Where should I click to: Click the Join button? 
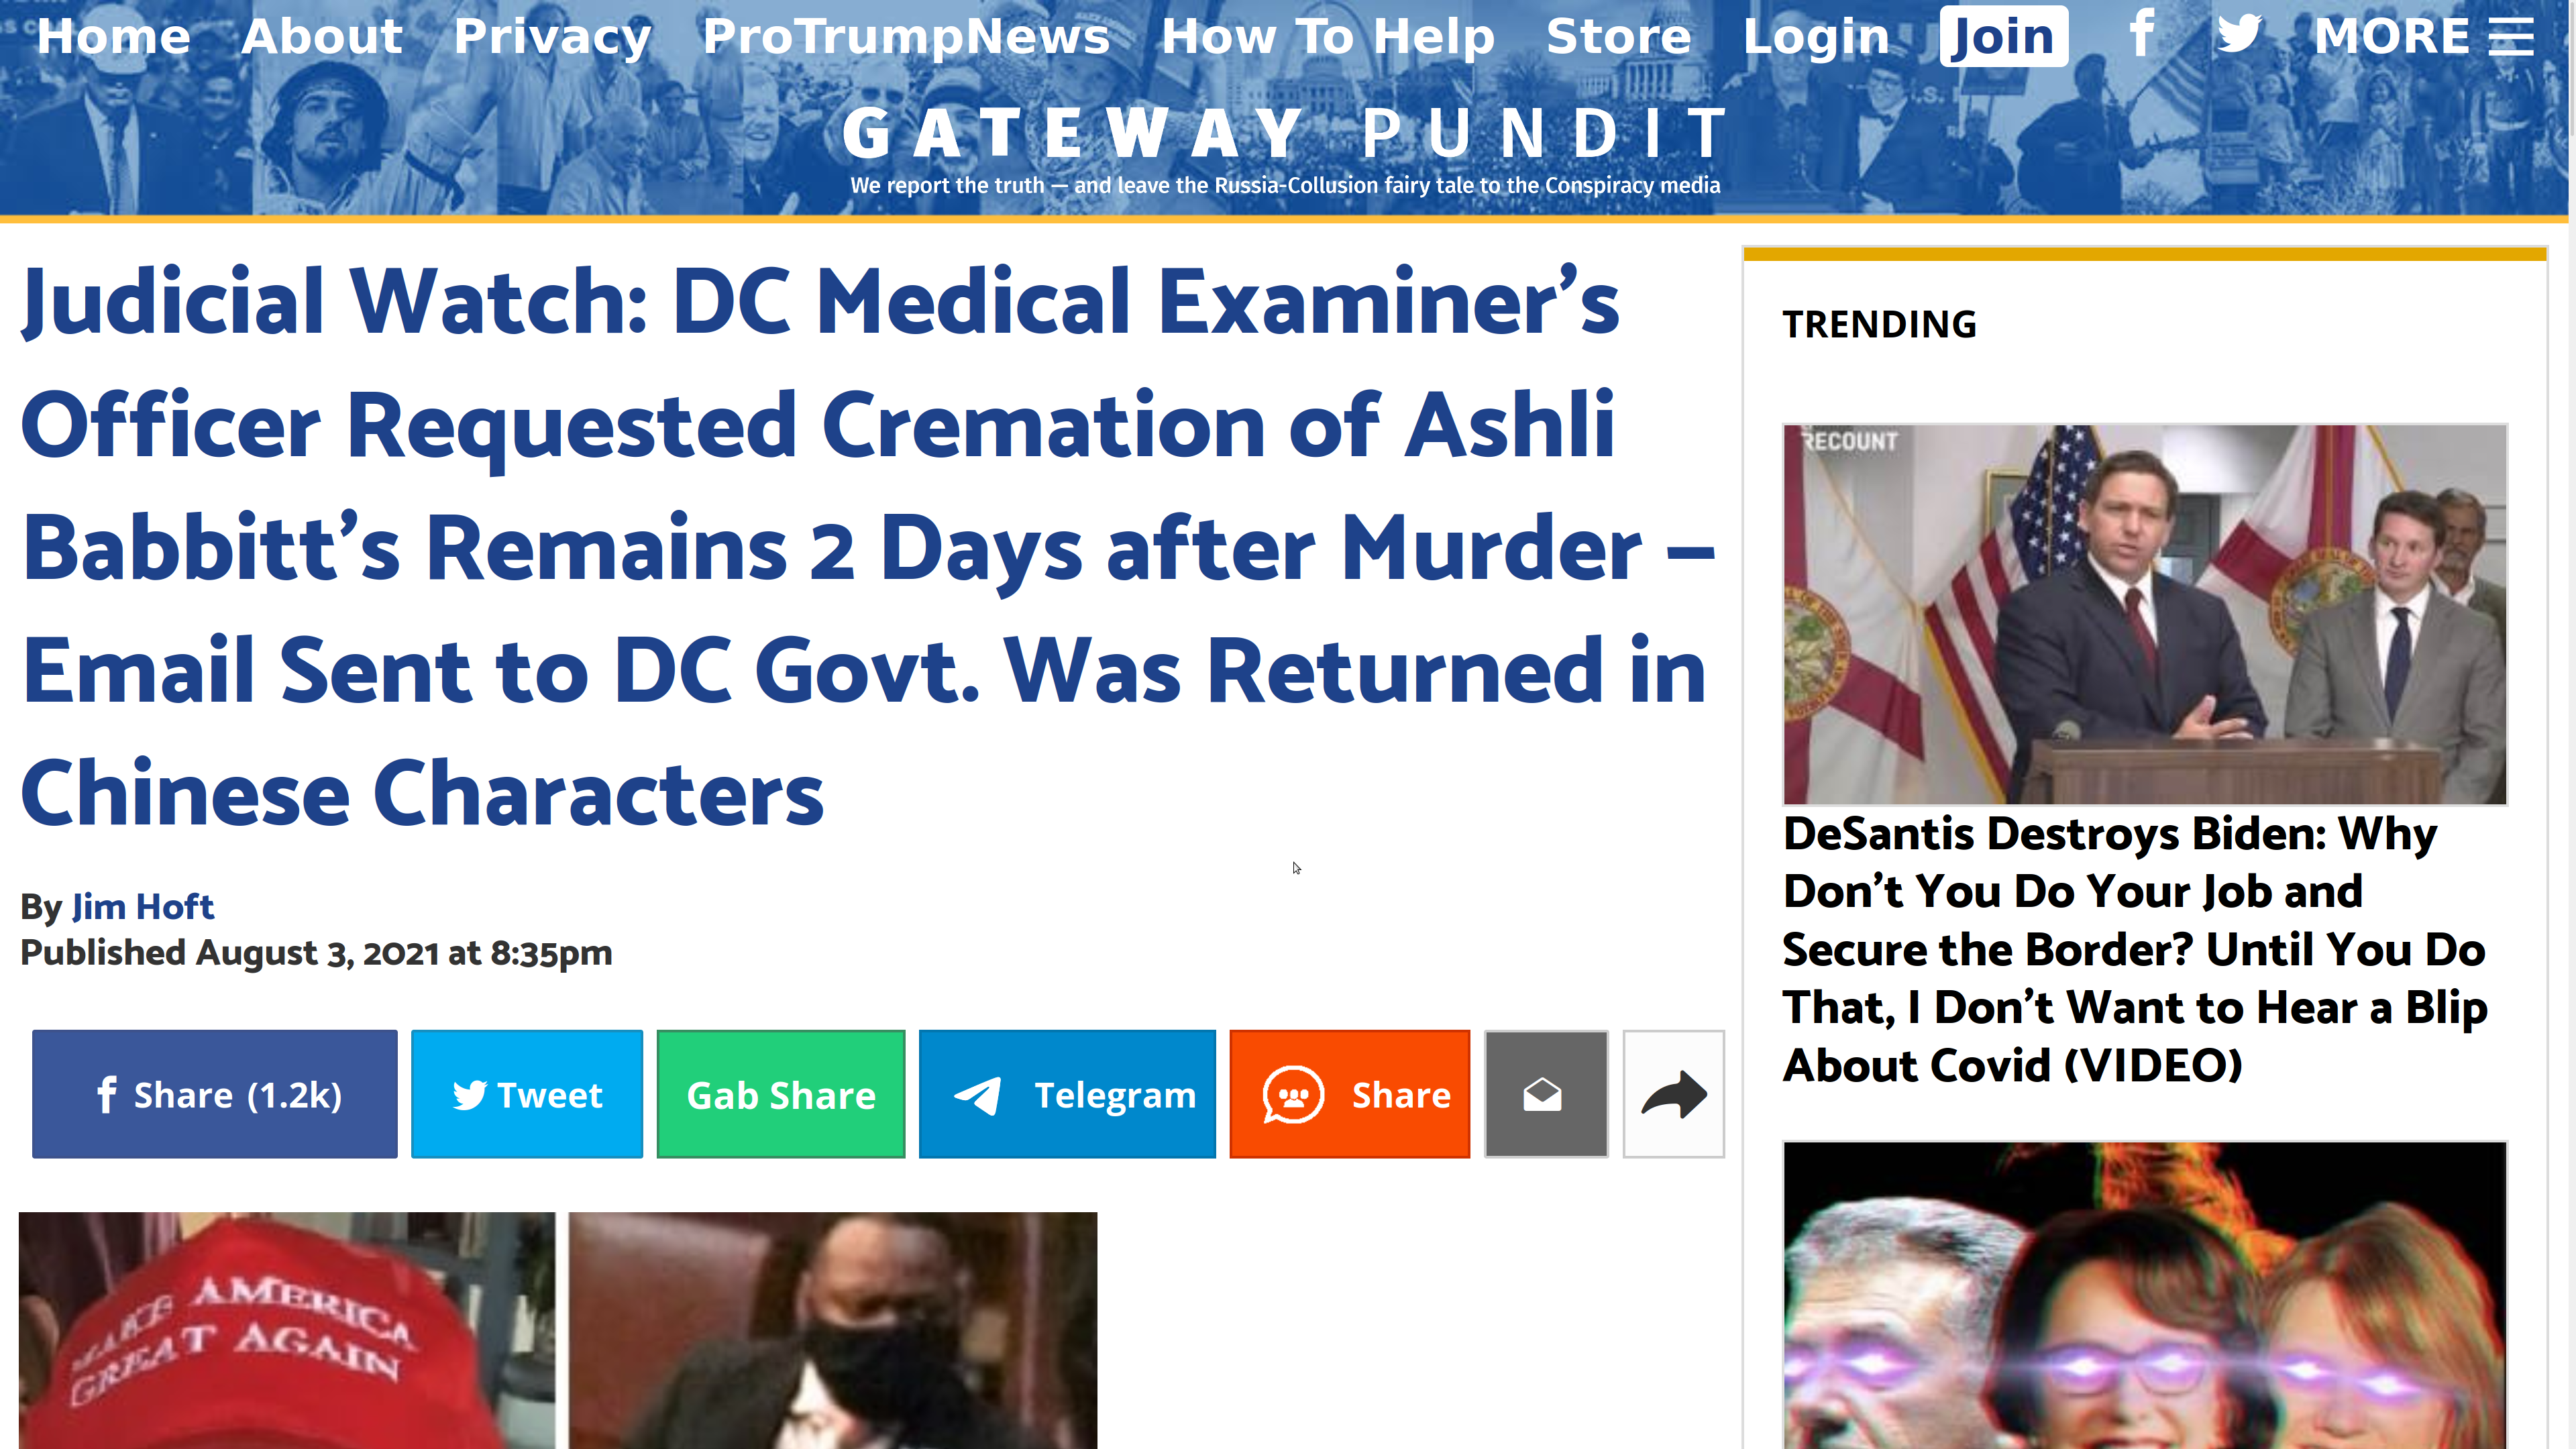click(2004, 36)
